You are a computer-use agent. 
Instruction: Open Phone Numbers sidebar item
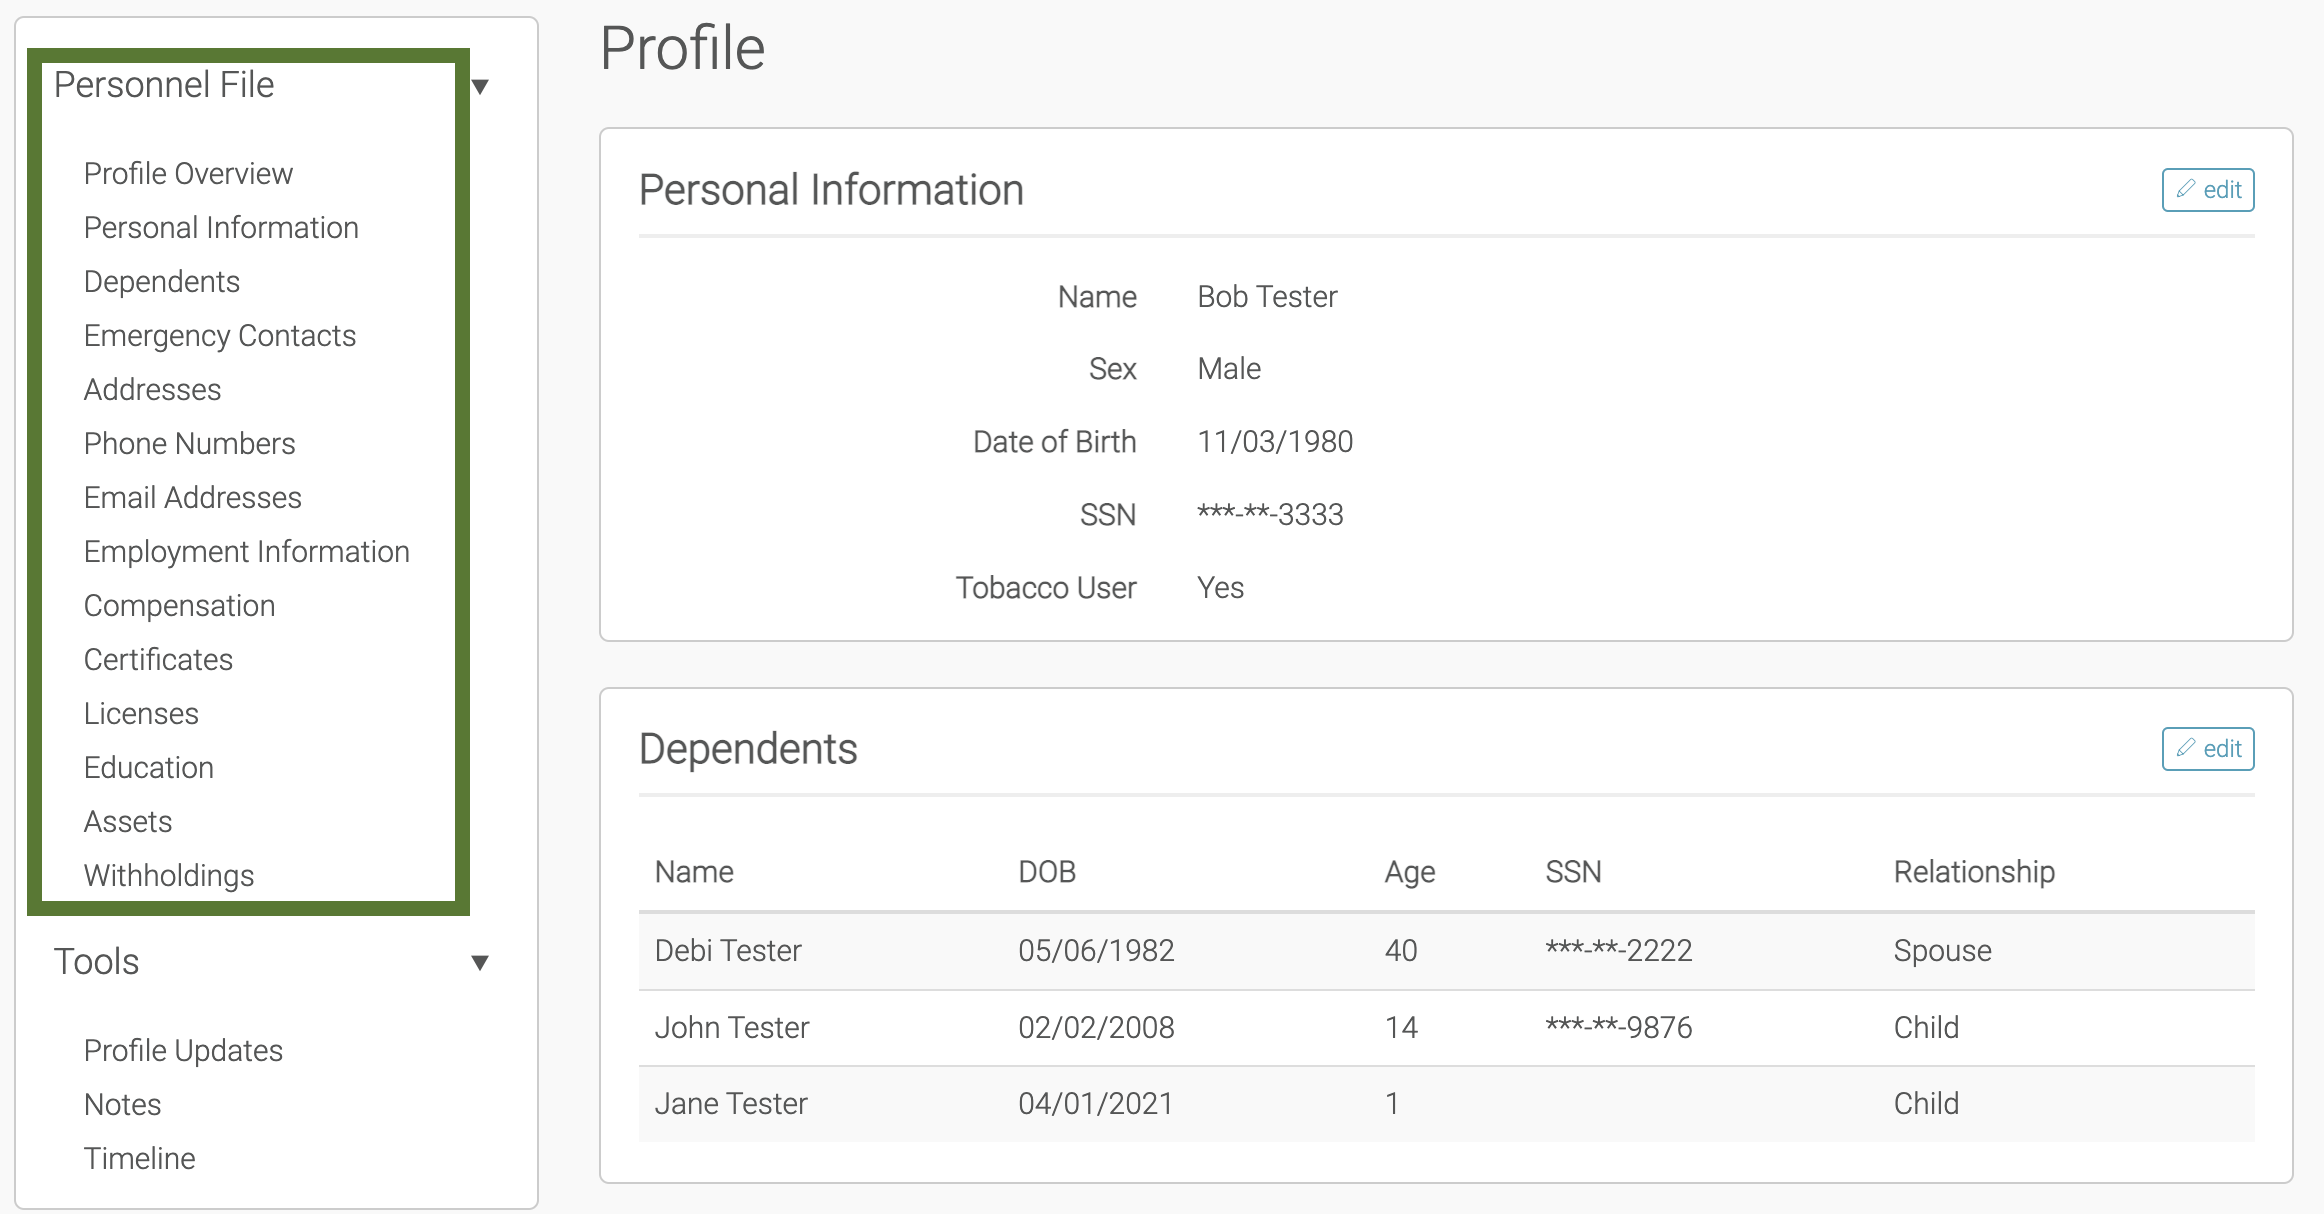(x=189, y=444)
